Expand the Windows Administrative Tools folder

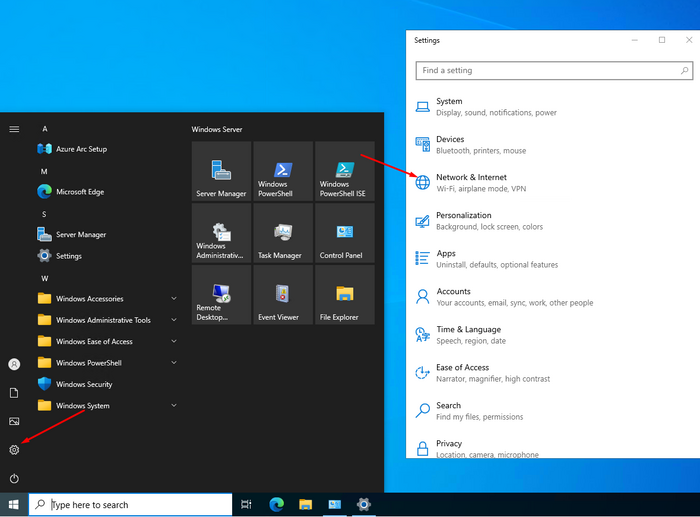coord(107,320)
